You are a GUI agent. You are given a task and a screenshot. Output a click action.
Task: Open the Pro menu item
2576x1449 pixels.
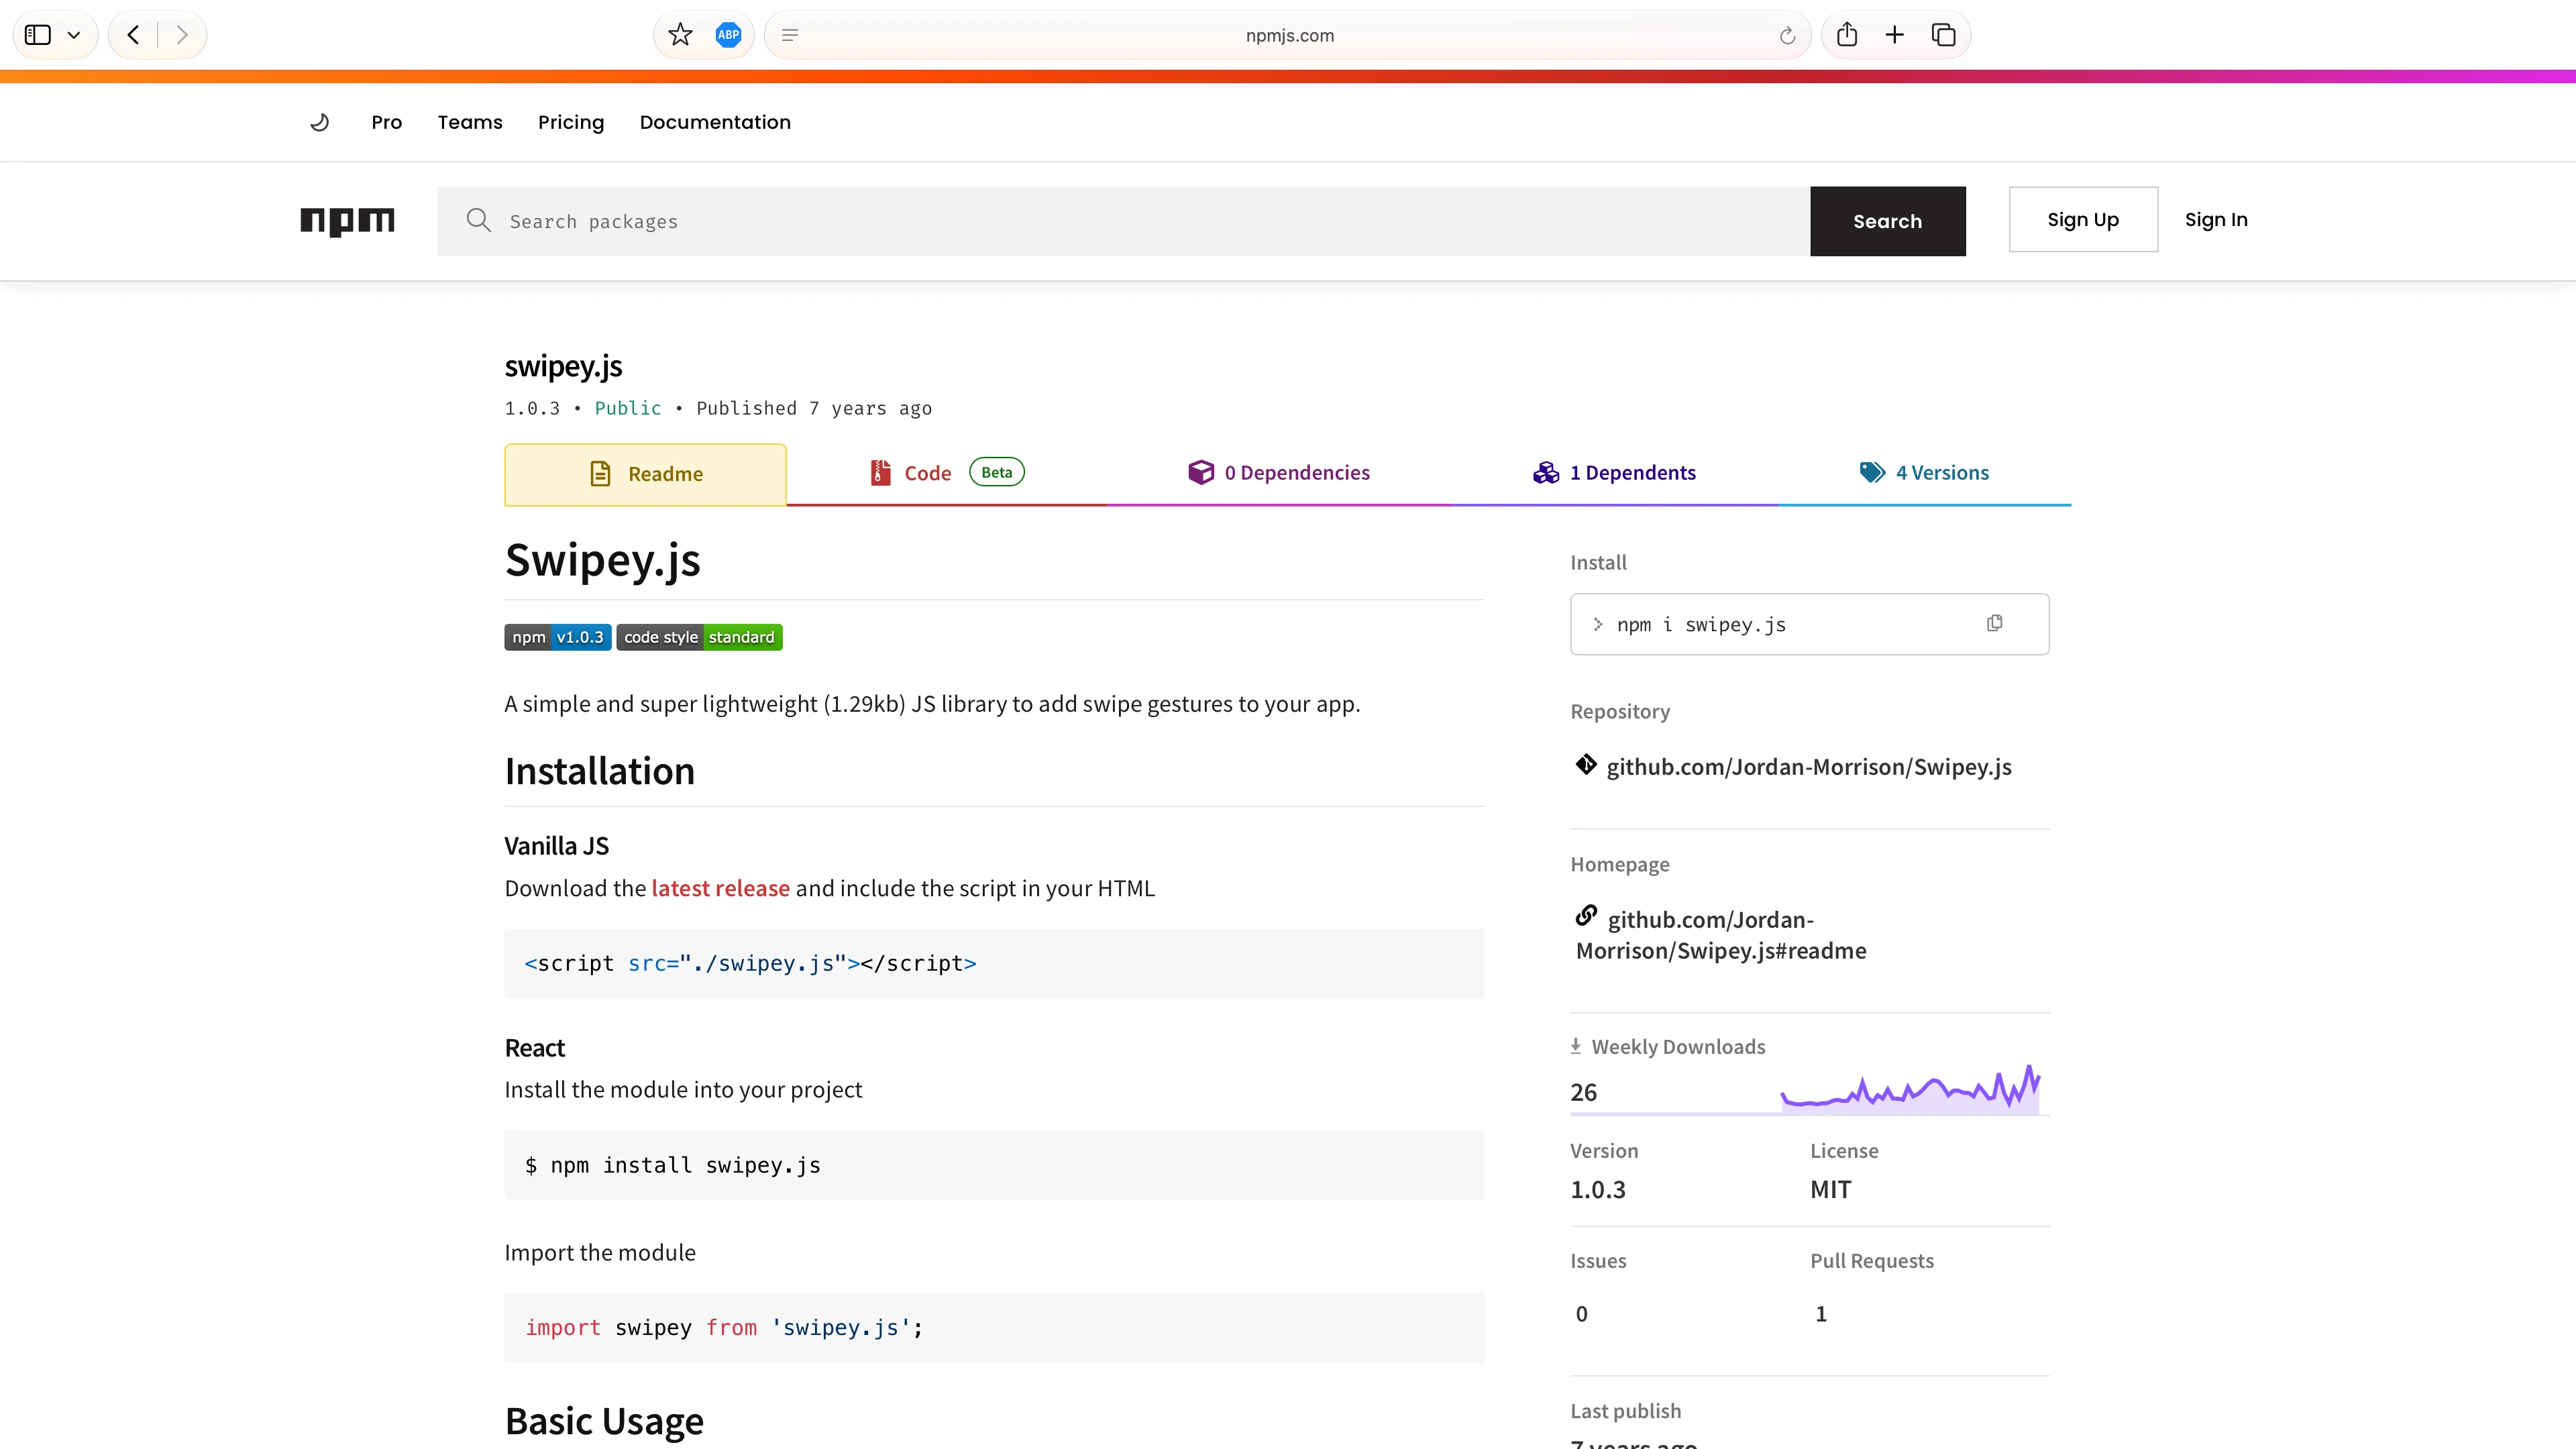[386, 122]
